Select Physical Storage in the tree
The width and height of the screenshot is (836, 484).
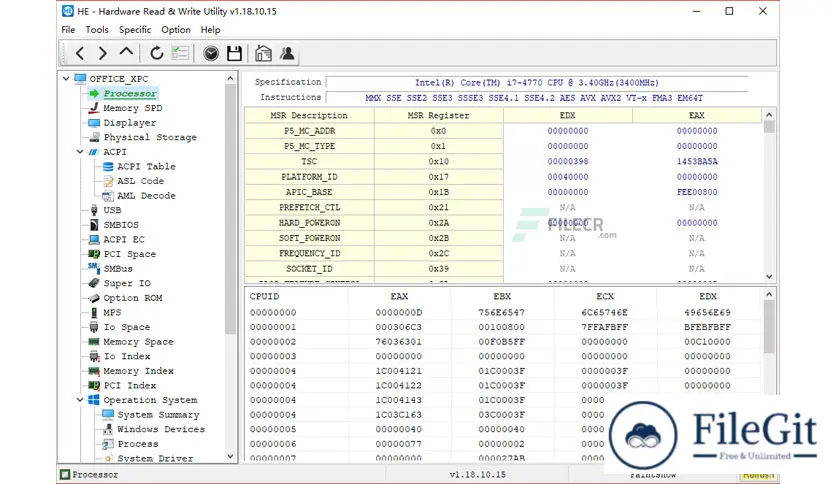tap(150, 137)
